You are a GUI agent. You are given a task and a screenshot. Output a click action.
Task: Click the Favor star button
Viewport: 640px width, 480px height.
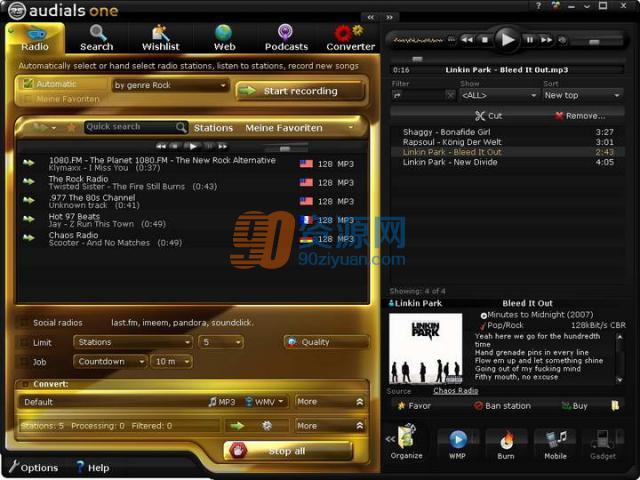click(414, 406)
